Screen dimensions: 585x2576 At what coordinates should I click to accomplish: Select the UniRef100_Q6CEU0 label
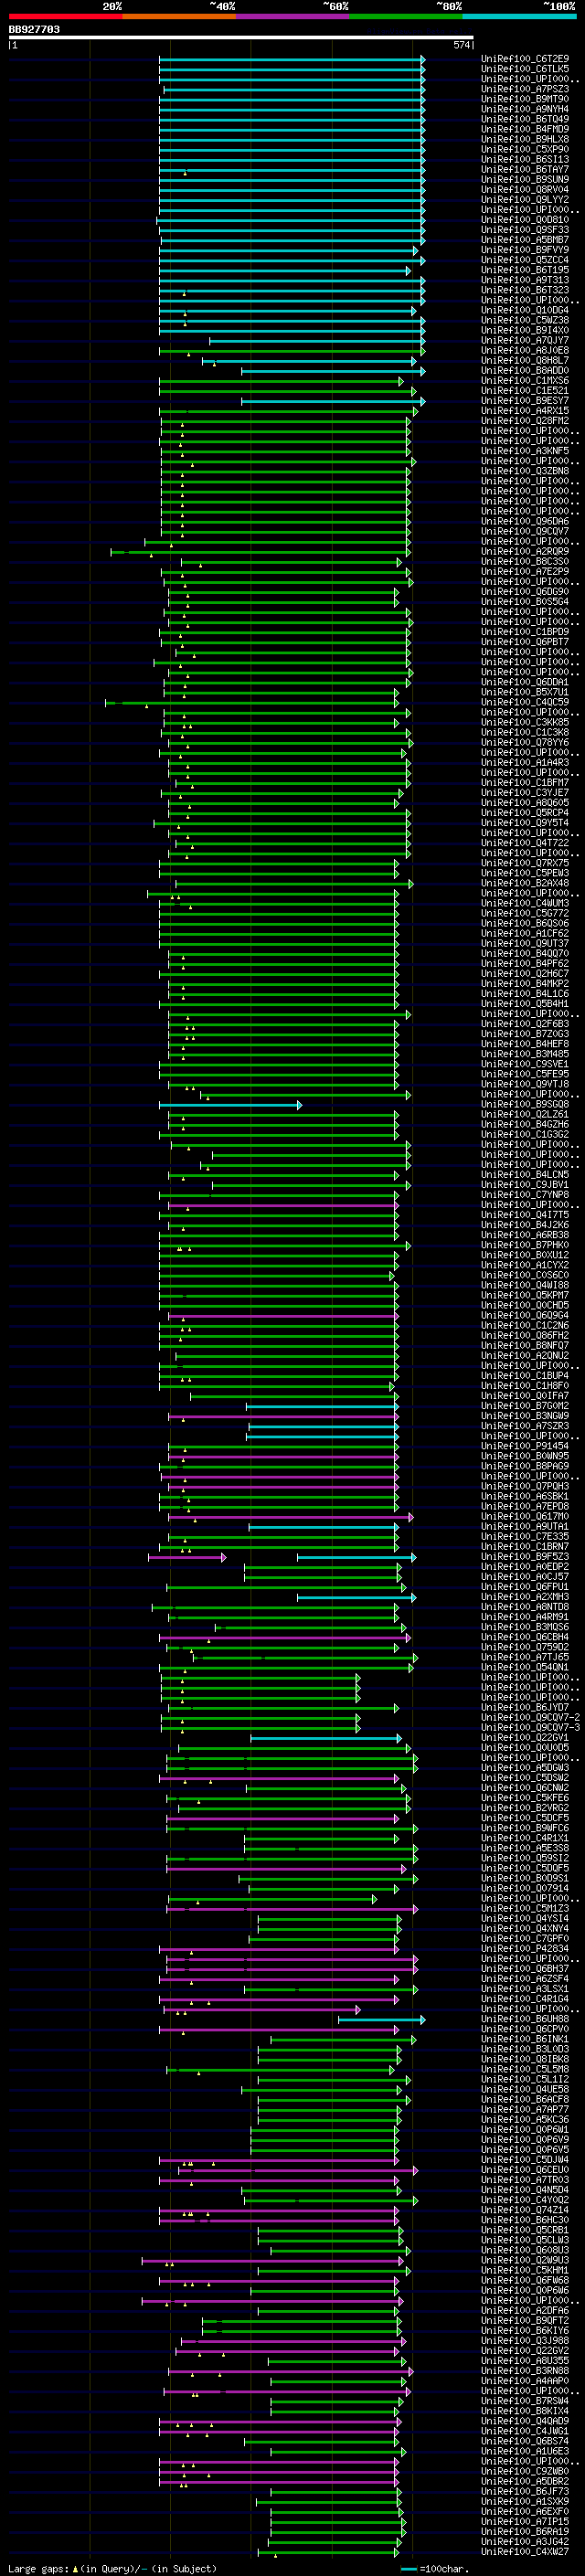pos(525,2169)
